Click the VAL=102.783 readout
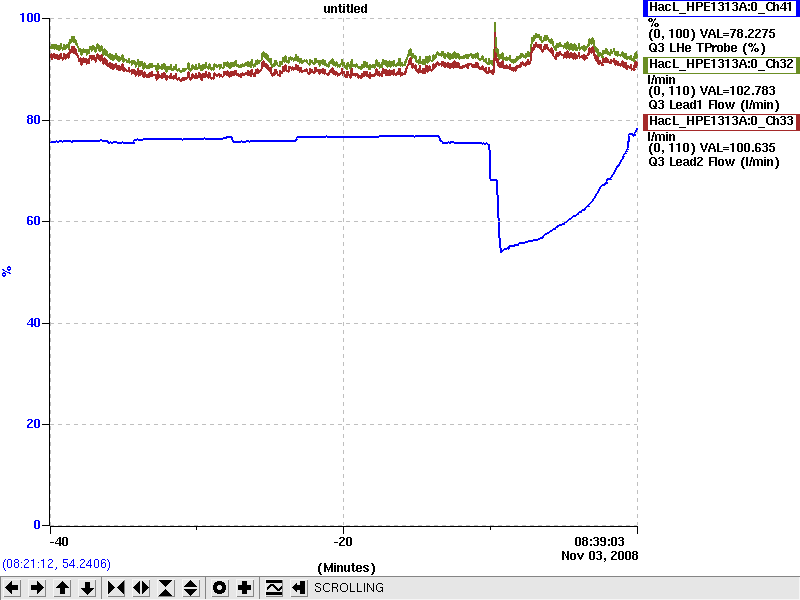Screen dimensions: 800x600 click(738, 91)
